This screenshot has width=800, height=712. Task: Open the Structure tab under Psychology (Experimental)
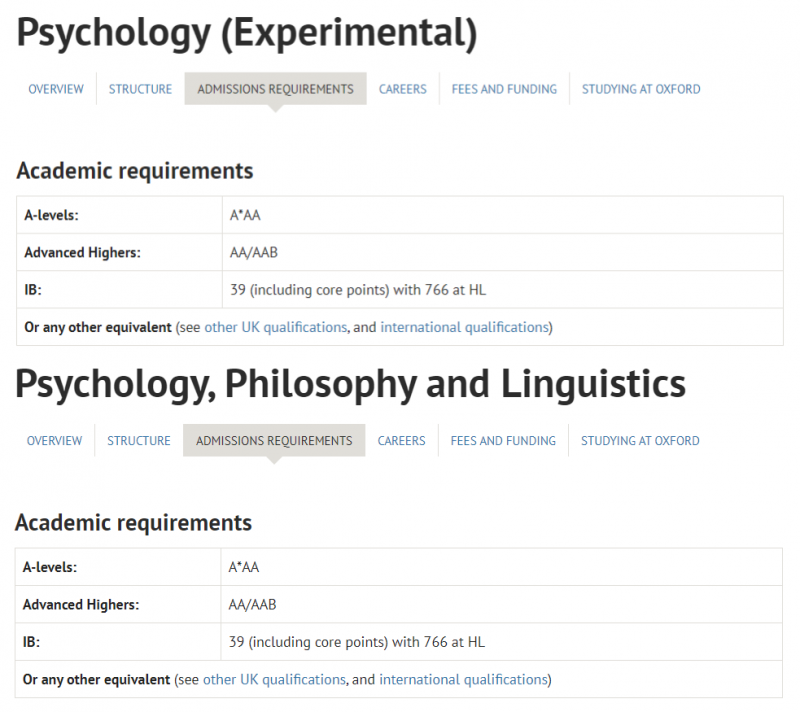coord(140,89)
